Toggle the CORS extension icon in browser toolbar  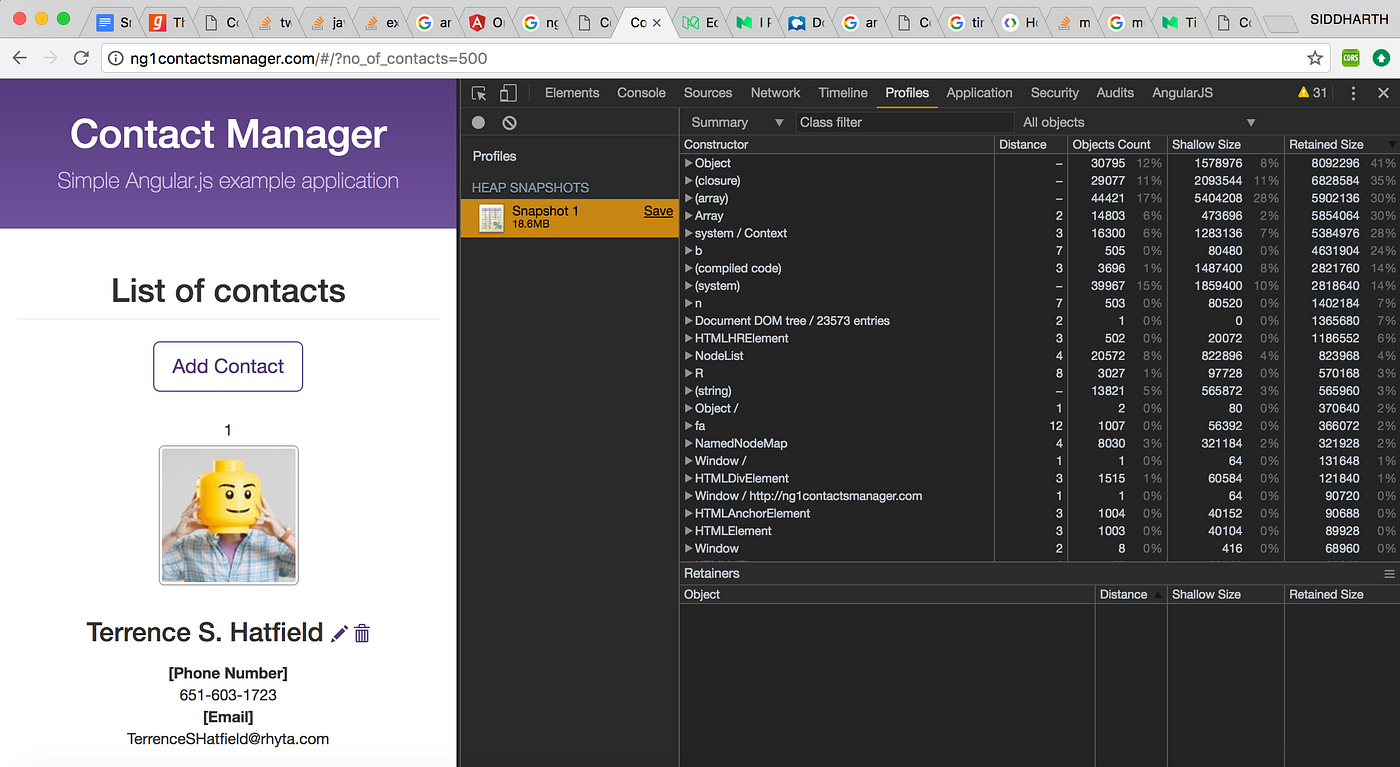[1350, 58]
